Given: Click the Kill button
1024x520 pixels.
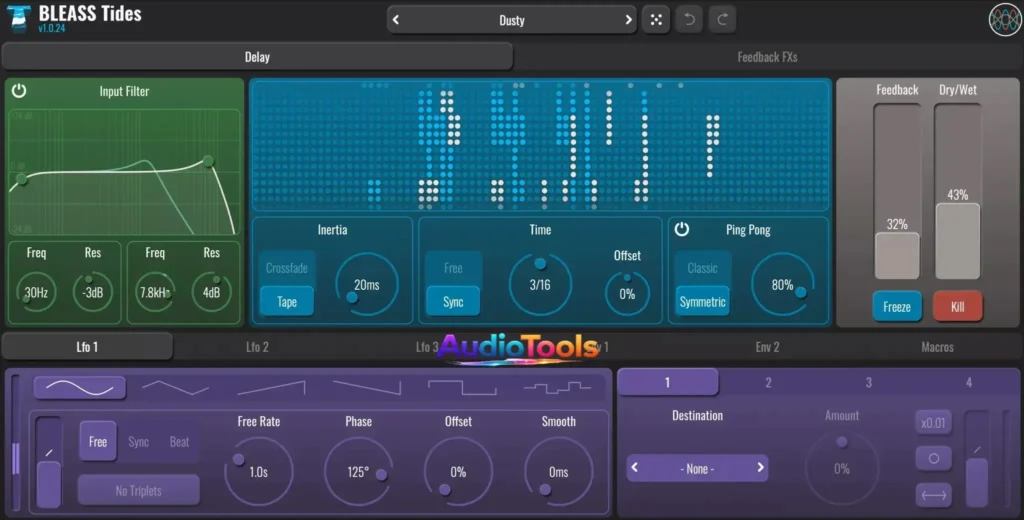Looking at the screenshot, I should [x=957, y=306].
